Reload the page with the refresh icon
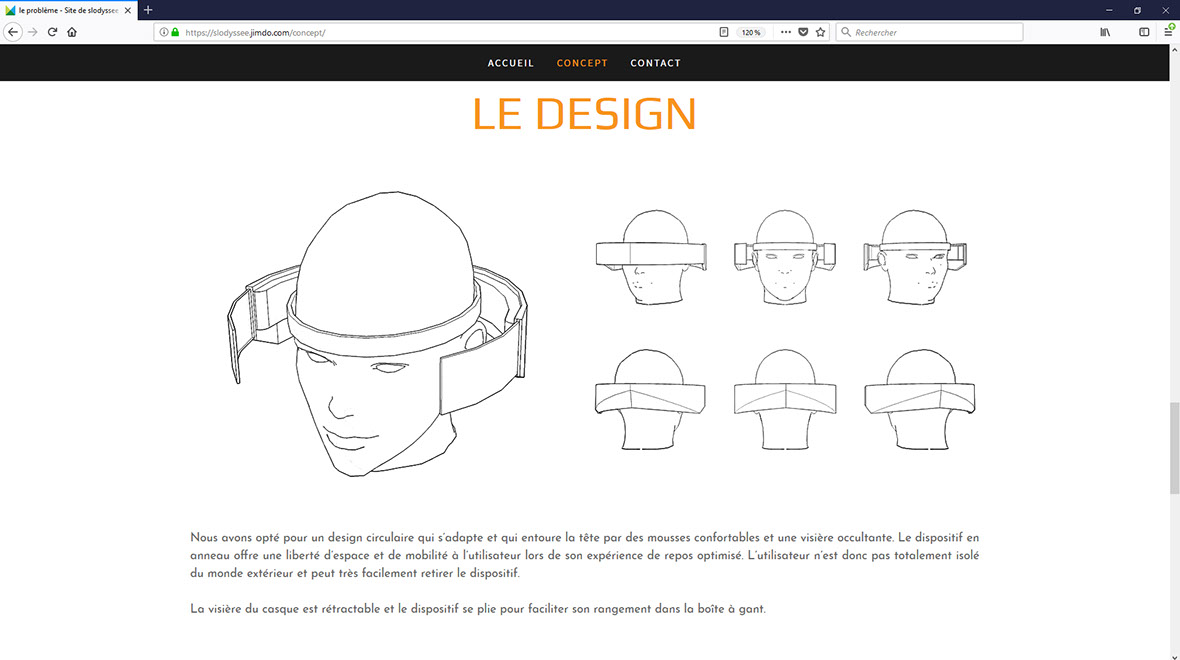The height and width of the screenshot is (660, 1180). point(52,32)
